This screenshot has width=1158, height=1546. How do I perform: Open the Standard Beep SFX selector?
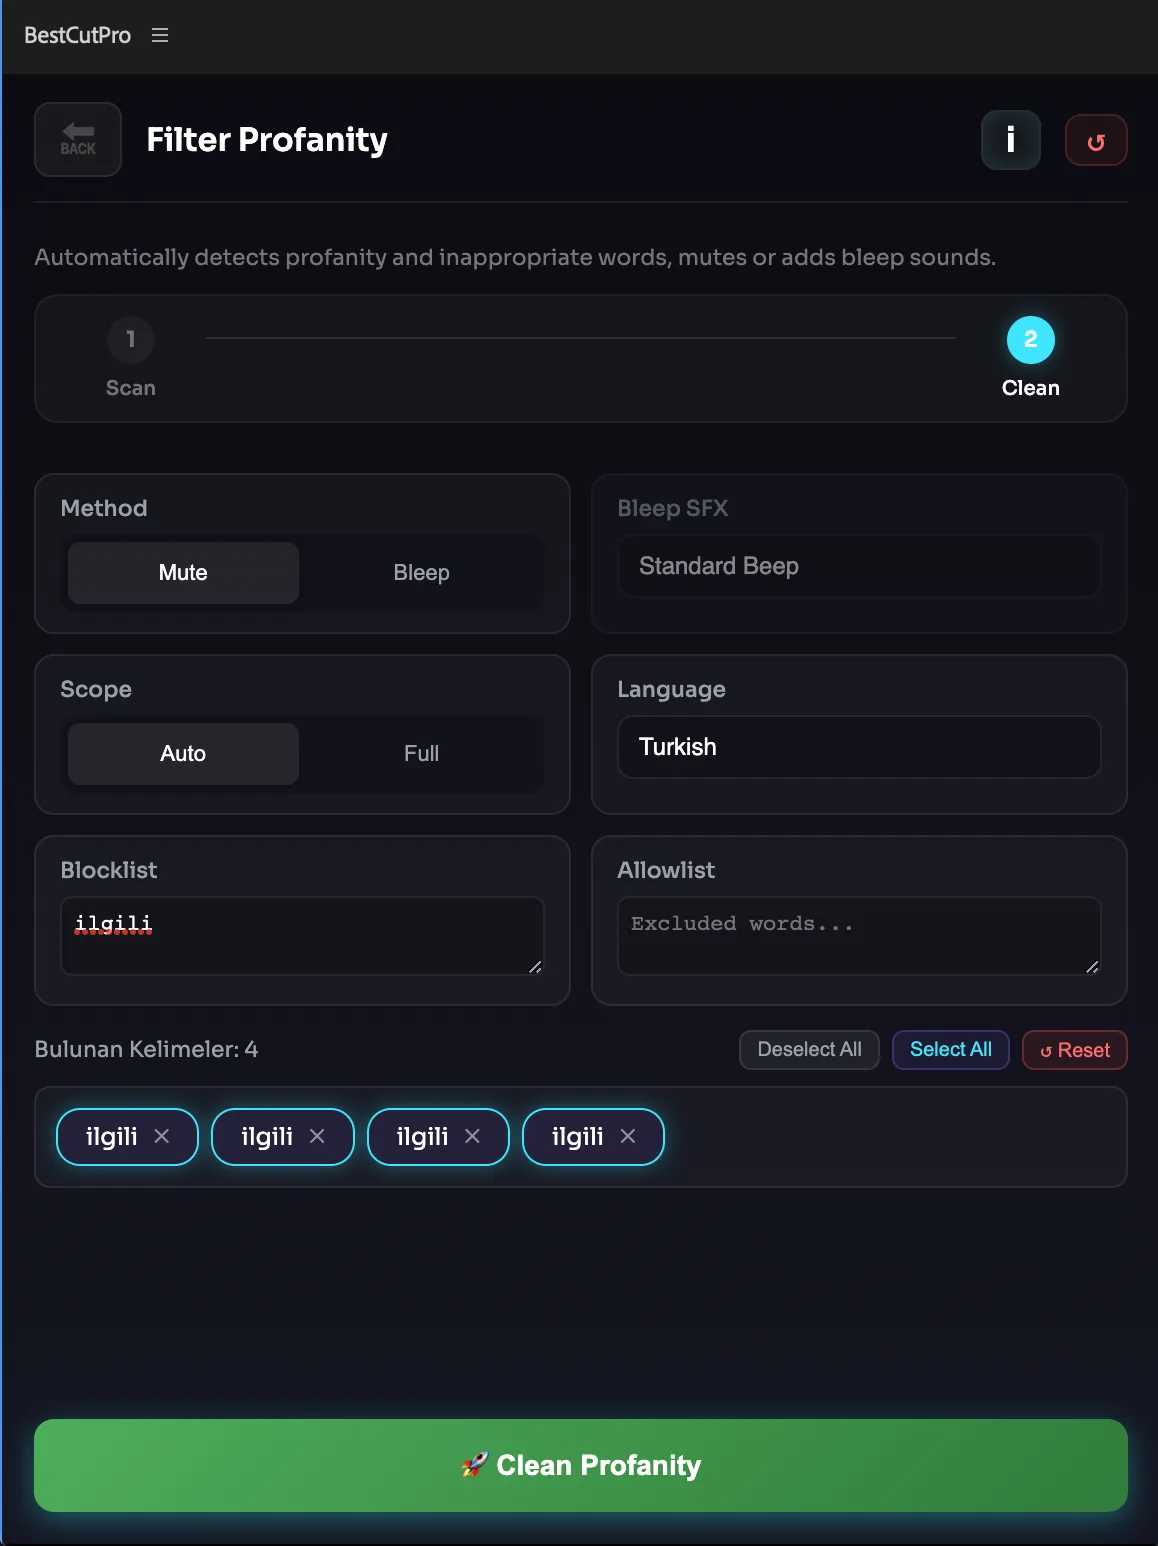[x=857, y=566]
